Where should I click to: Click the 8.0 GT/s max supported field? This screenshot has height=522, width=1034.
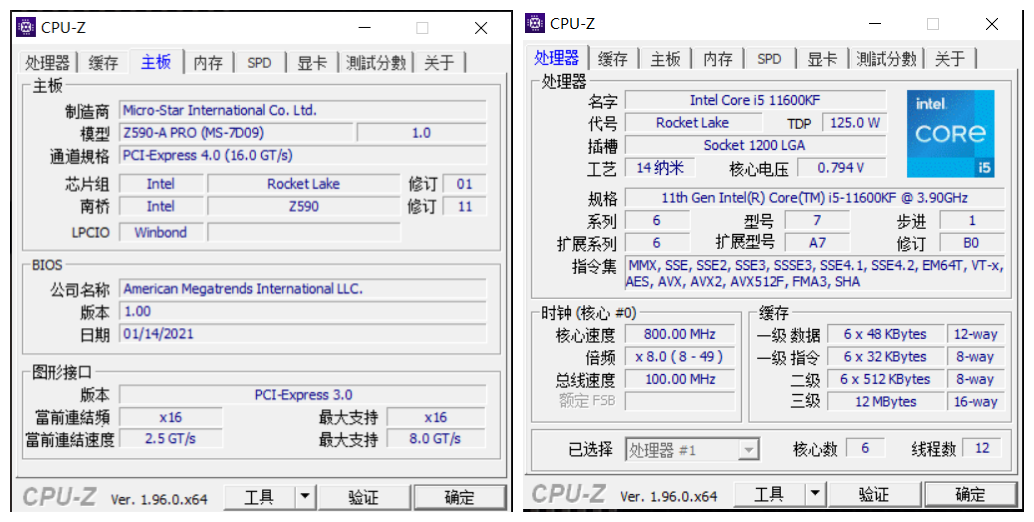(x=435, y=438)
